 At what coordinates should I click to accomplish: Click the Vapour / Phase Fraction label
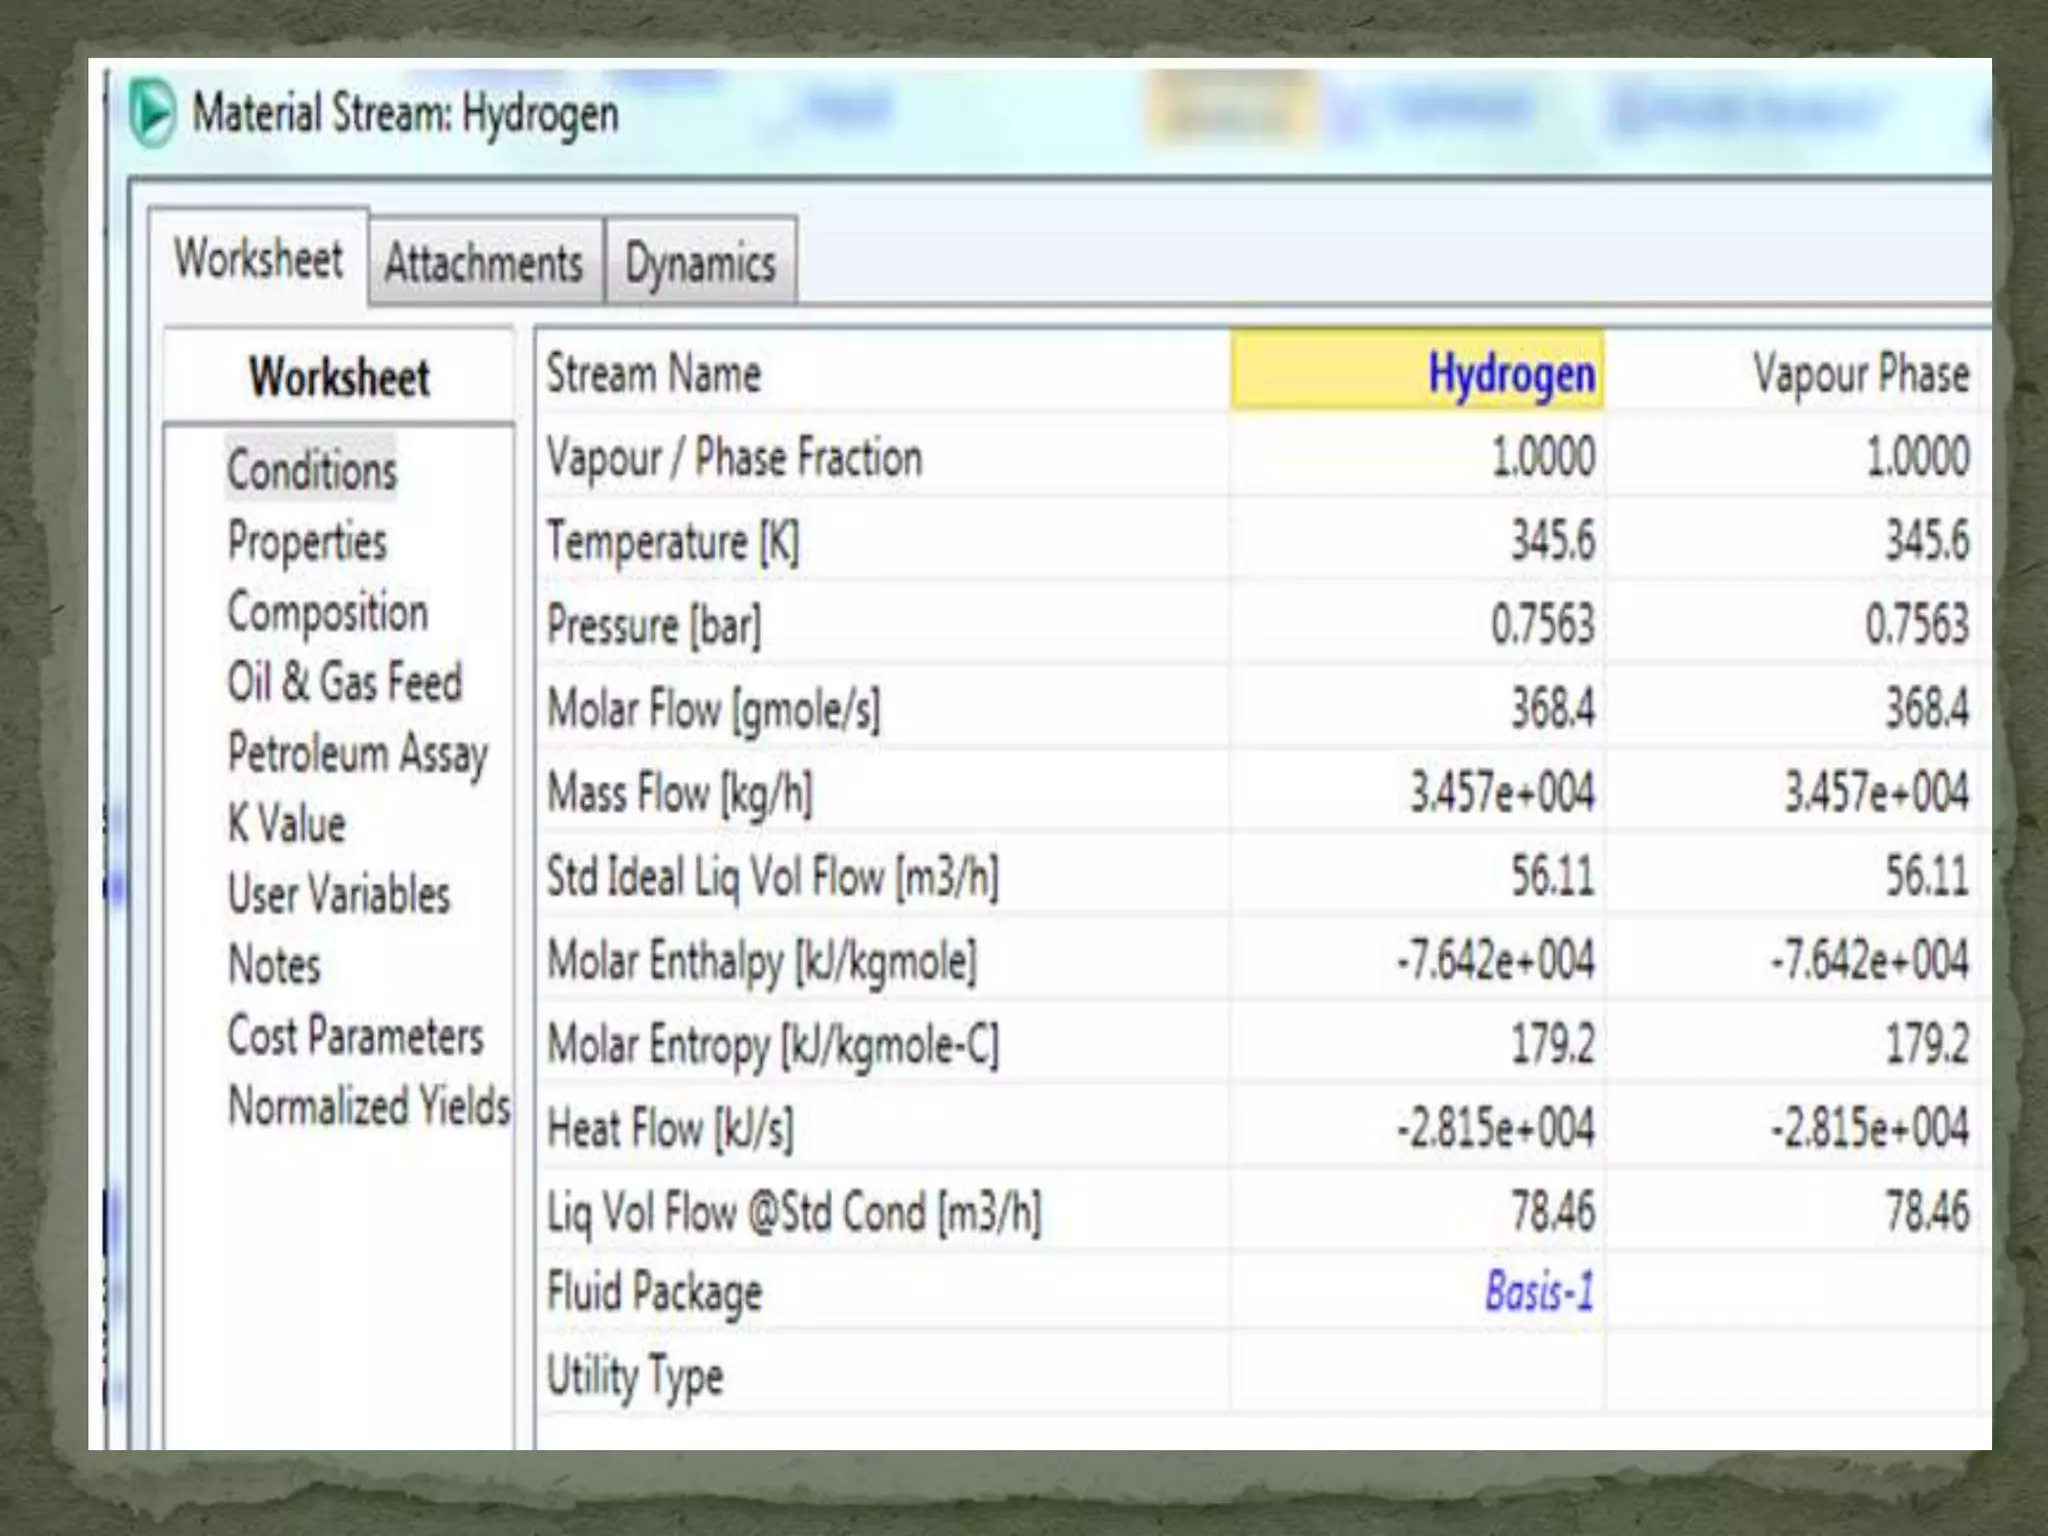734,458
